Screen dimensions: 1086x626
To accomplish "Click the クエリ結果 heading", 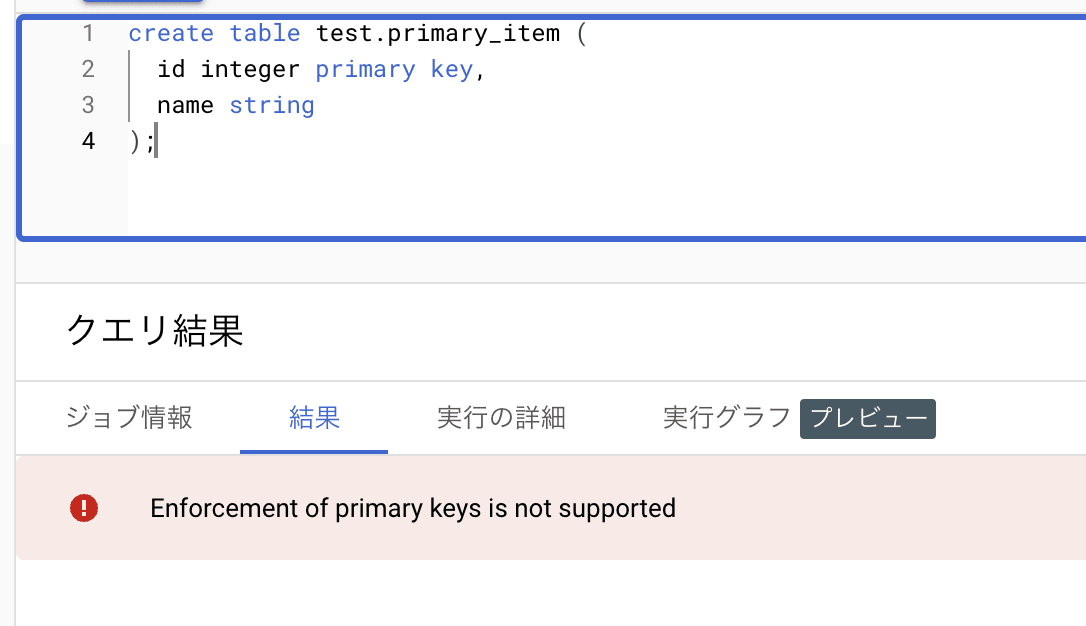I will [154, 330].
